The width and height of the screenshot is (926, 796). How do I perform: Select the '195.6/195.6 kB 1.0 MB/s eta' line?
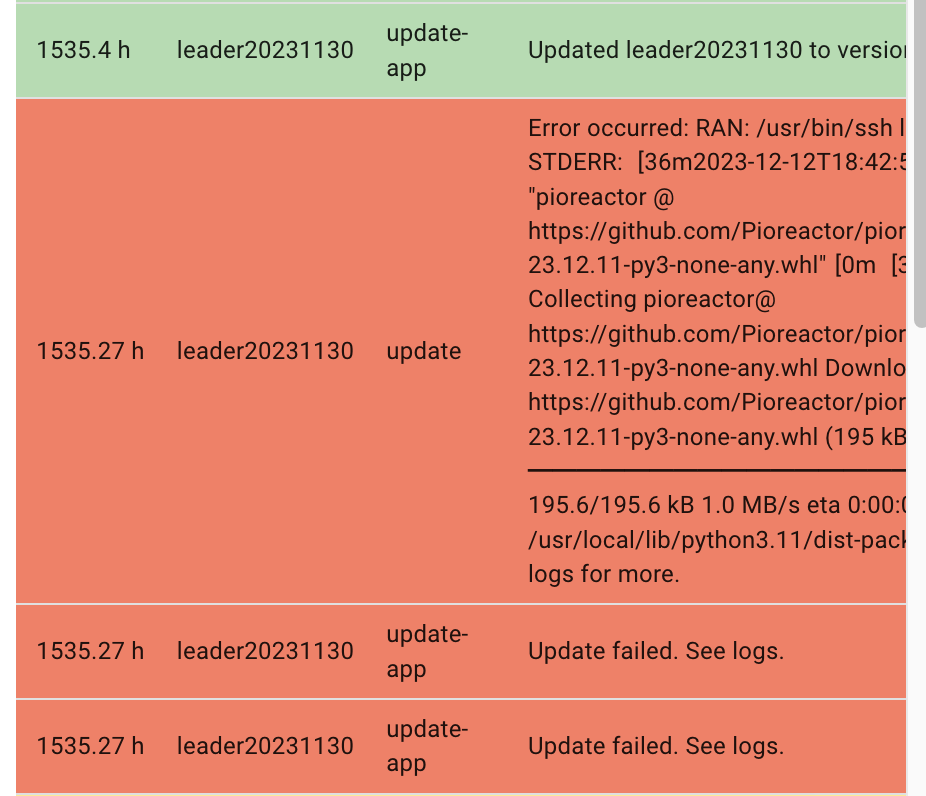(x=717, y=505)
